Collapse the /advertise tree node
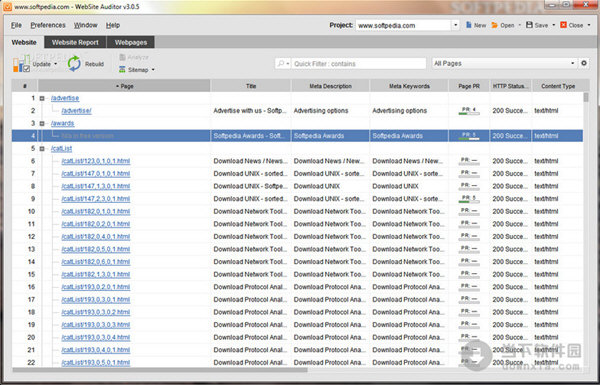Screen dimensions: 600x385 [42, 98]
